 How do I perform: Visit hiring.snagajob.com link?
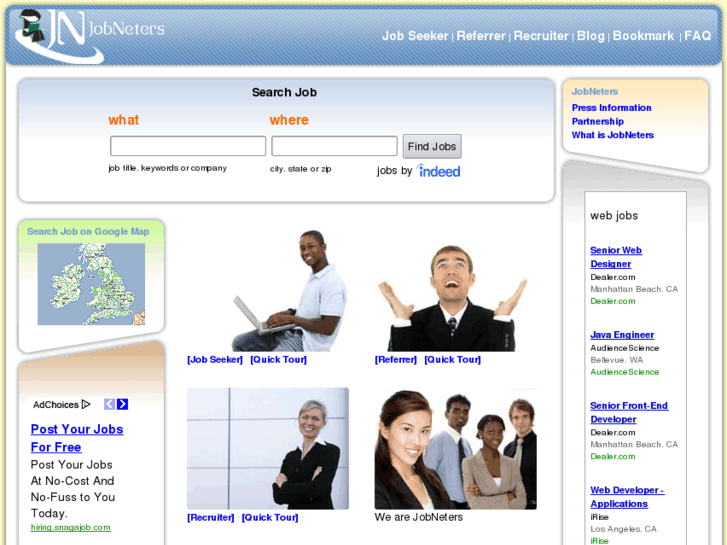click(x=70, y=527)
